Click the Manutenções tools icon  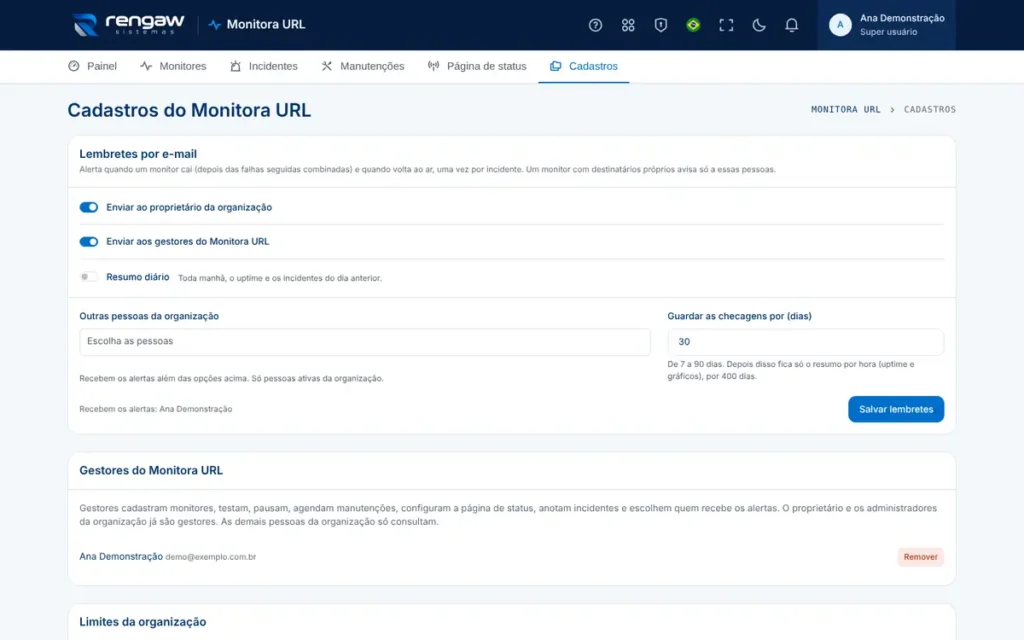pos(327,66)
